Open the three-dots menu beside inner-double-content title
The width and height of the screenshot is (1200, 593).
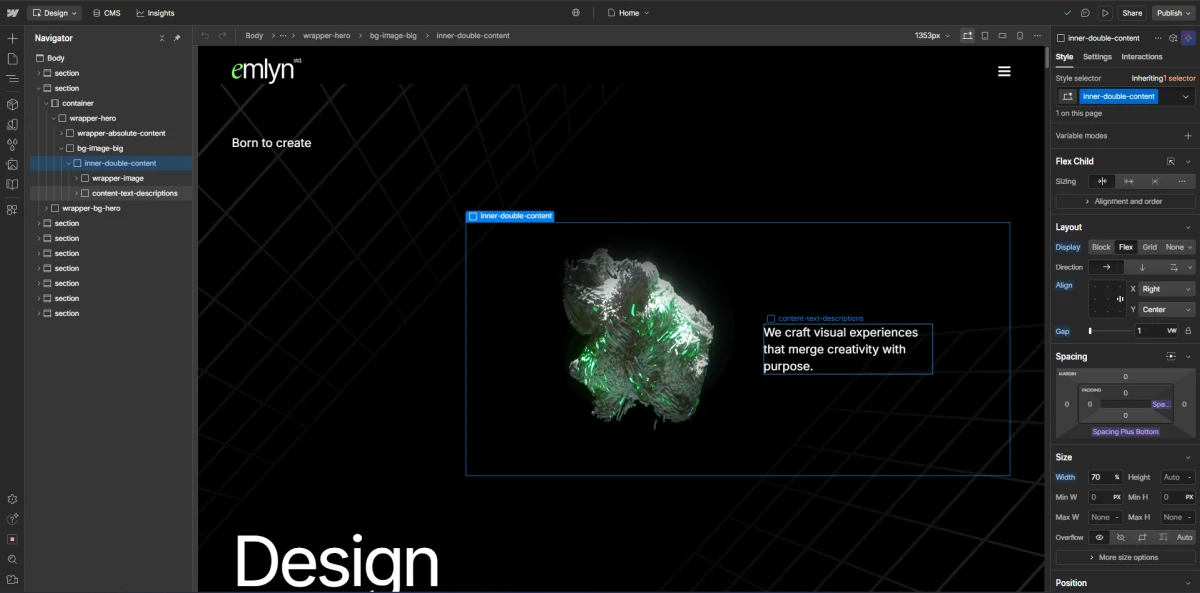[1158, 38]
